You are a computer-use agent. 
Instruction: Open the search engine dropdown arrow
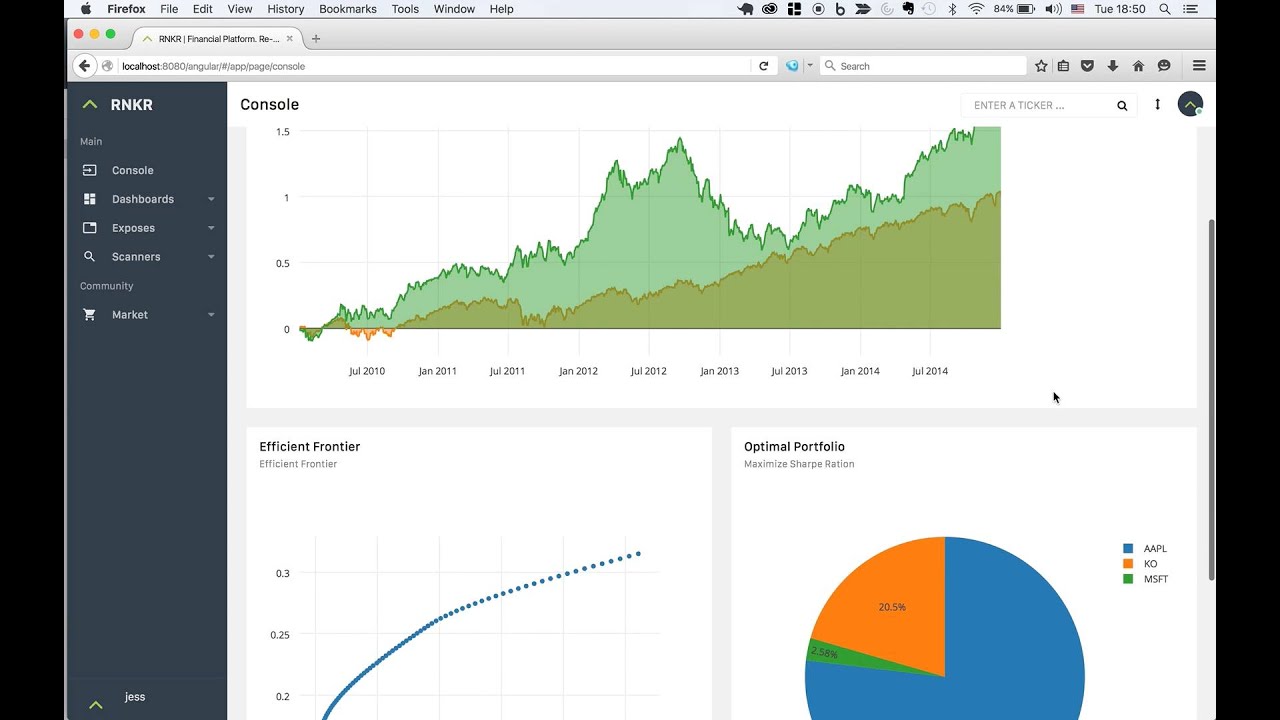(809, 66)
